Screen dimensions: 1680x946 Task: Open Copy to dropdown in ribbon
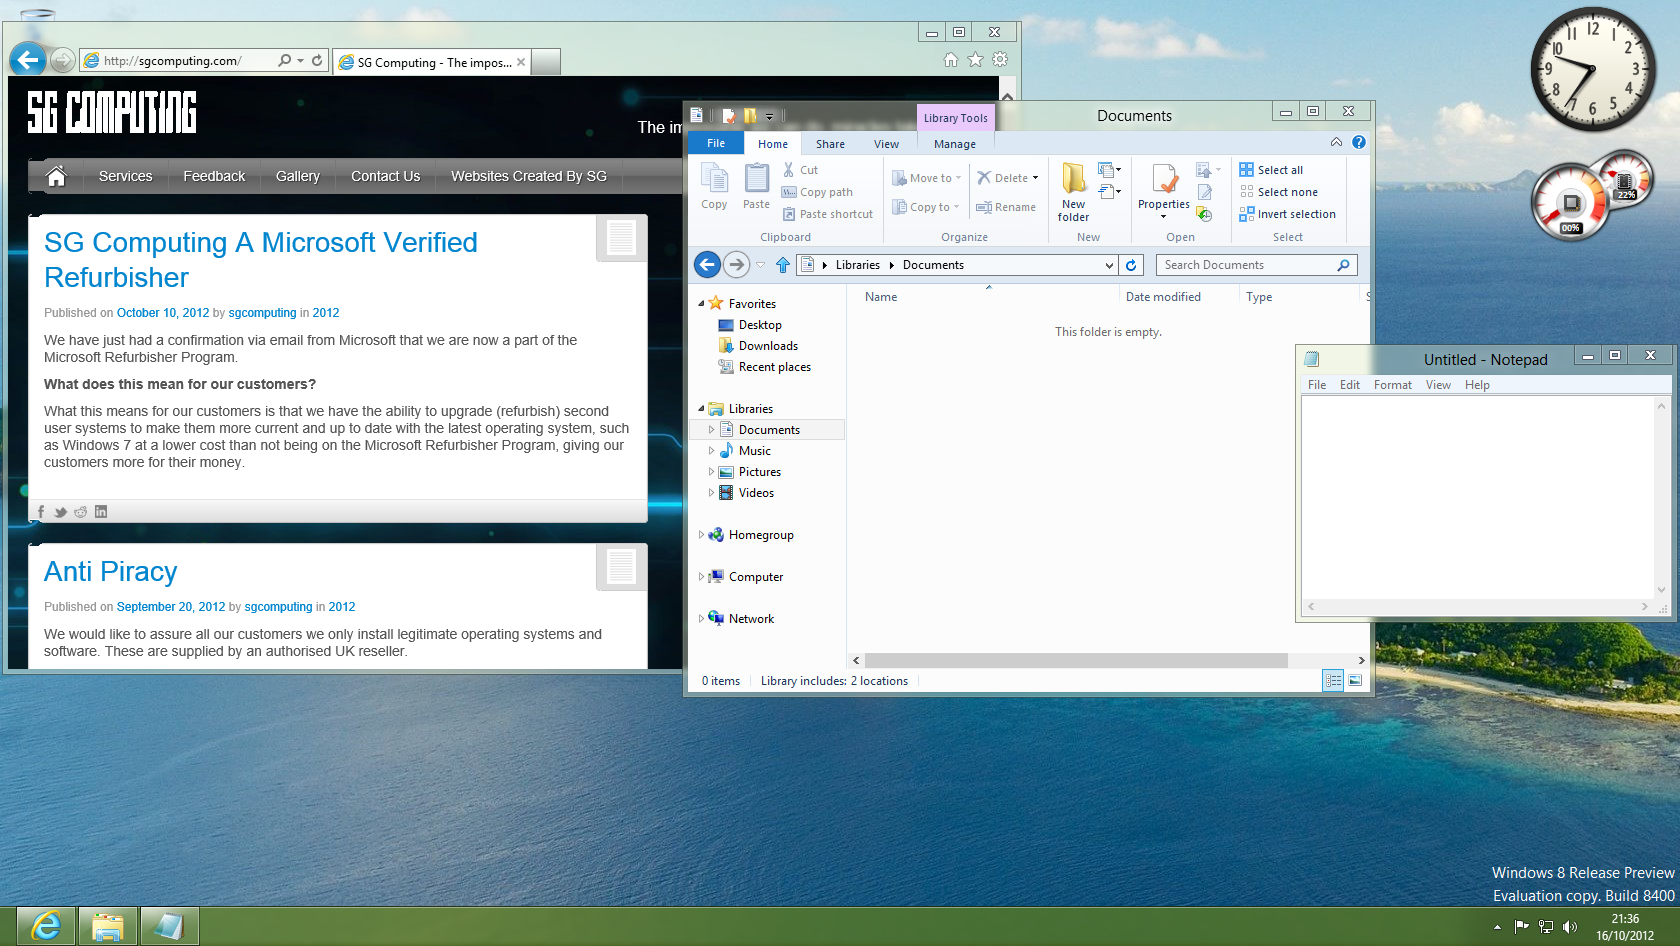tap(926, 207)
